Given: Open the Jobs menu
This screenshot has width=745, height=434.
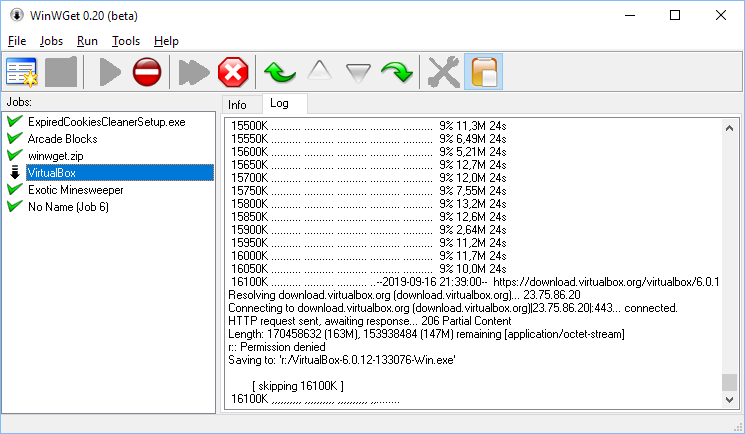Looking at the screenshot, I should (x=51, y=41).
